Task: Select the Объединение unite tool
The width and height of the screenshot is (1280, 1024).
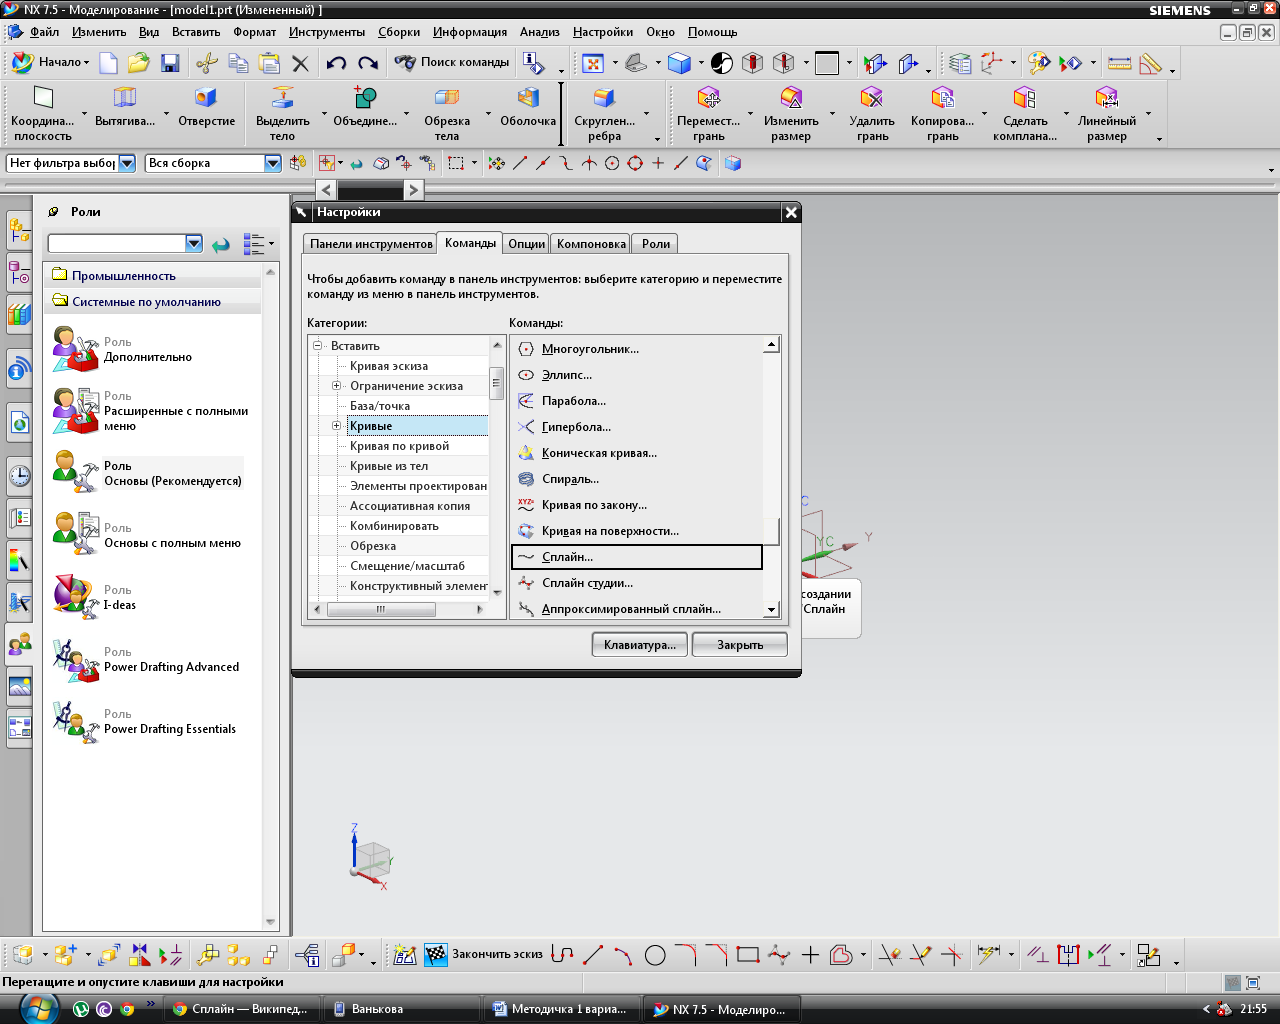Action: [365, 106]
